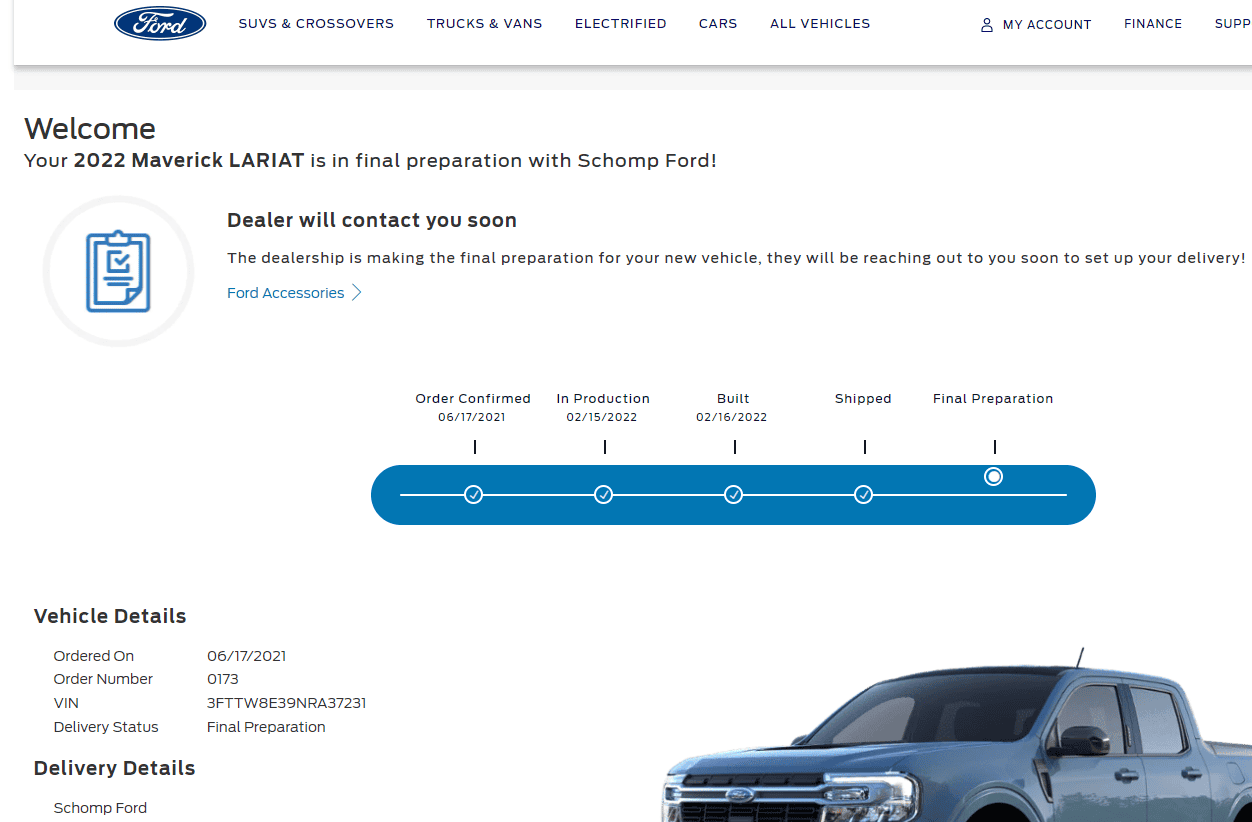Click the order number 0173

[x=222, y=679]
